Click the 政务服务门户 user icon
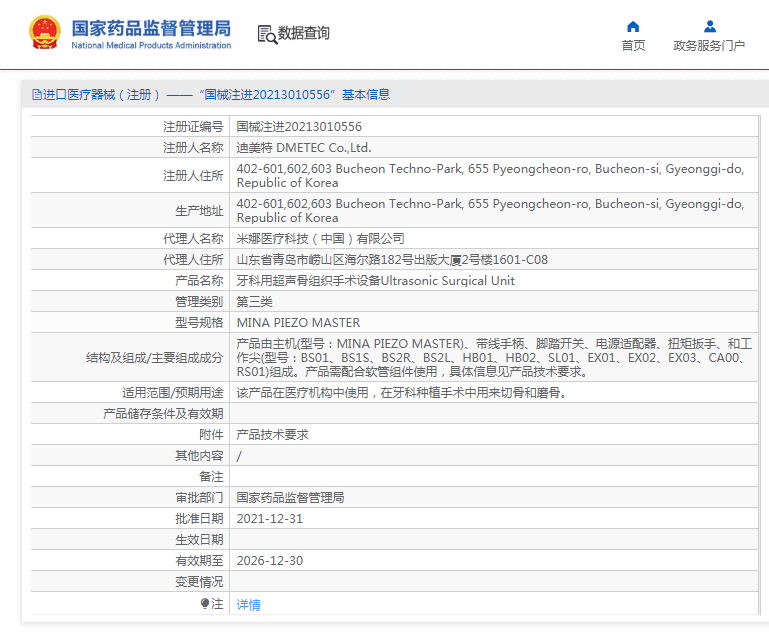The width and height of the screenshot is (769, 633). click(x=710, y=26)
